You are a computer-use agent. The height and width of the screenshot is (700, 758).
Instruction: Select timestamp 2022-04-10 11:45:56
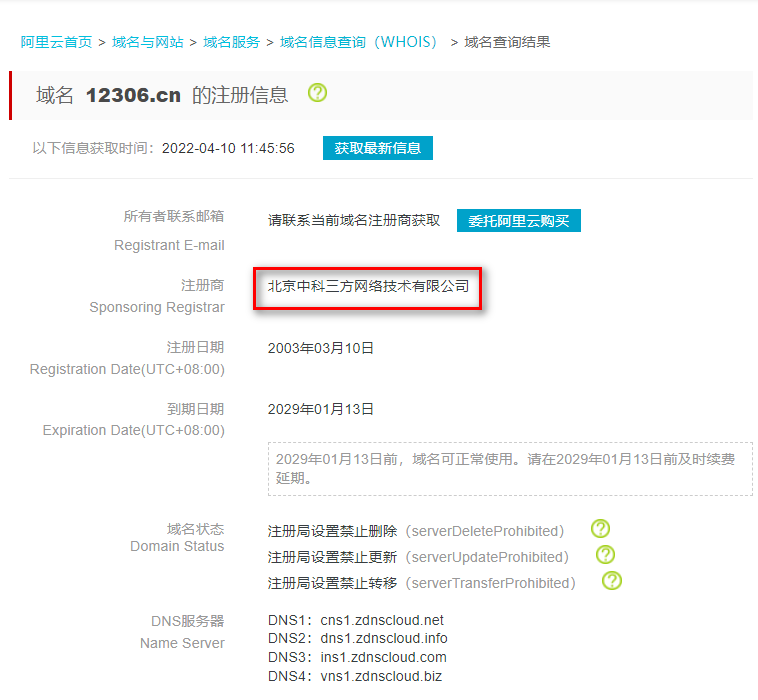(228, 148)
